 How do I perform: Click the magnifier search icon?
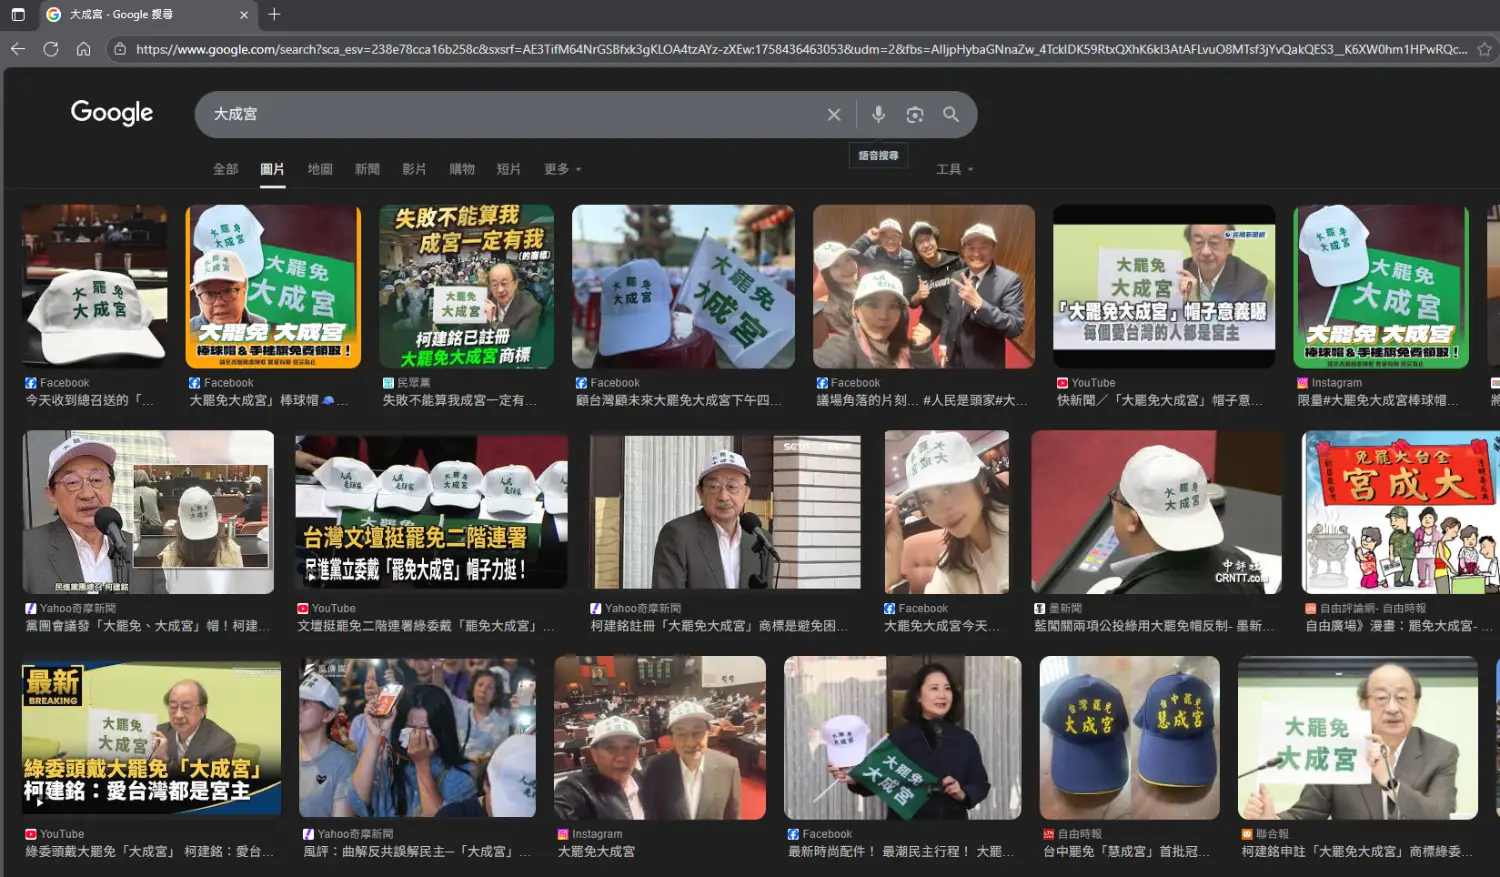click(x=951, y=115)
